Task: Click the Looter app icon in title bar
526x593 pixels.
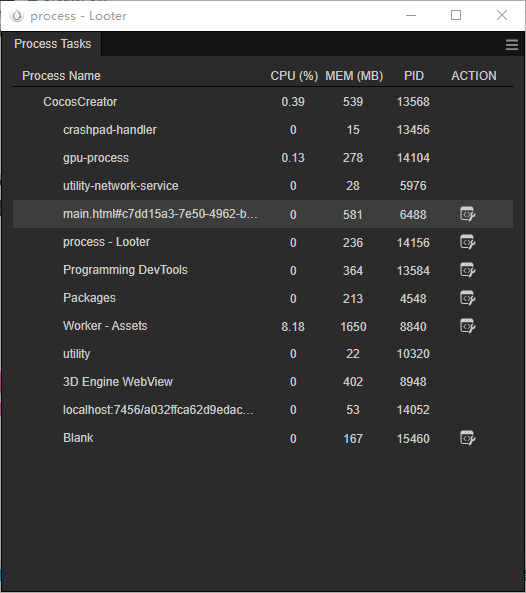Action: pos(17,16)
